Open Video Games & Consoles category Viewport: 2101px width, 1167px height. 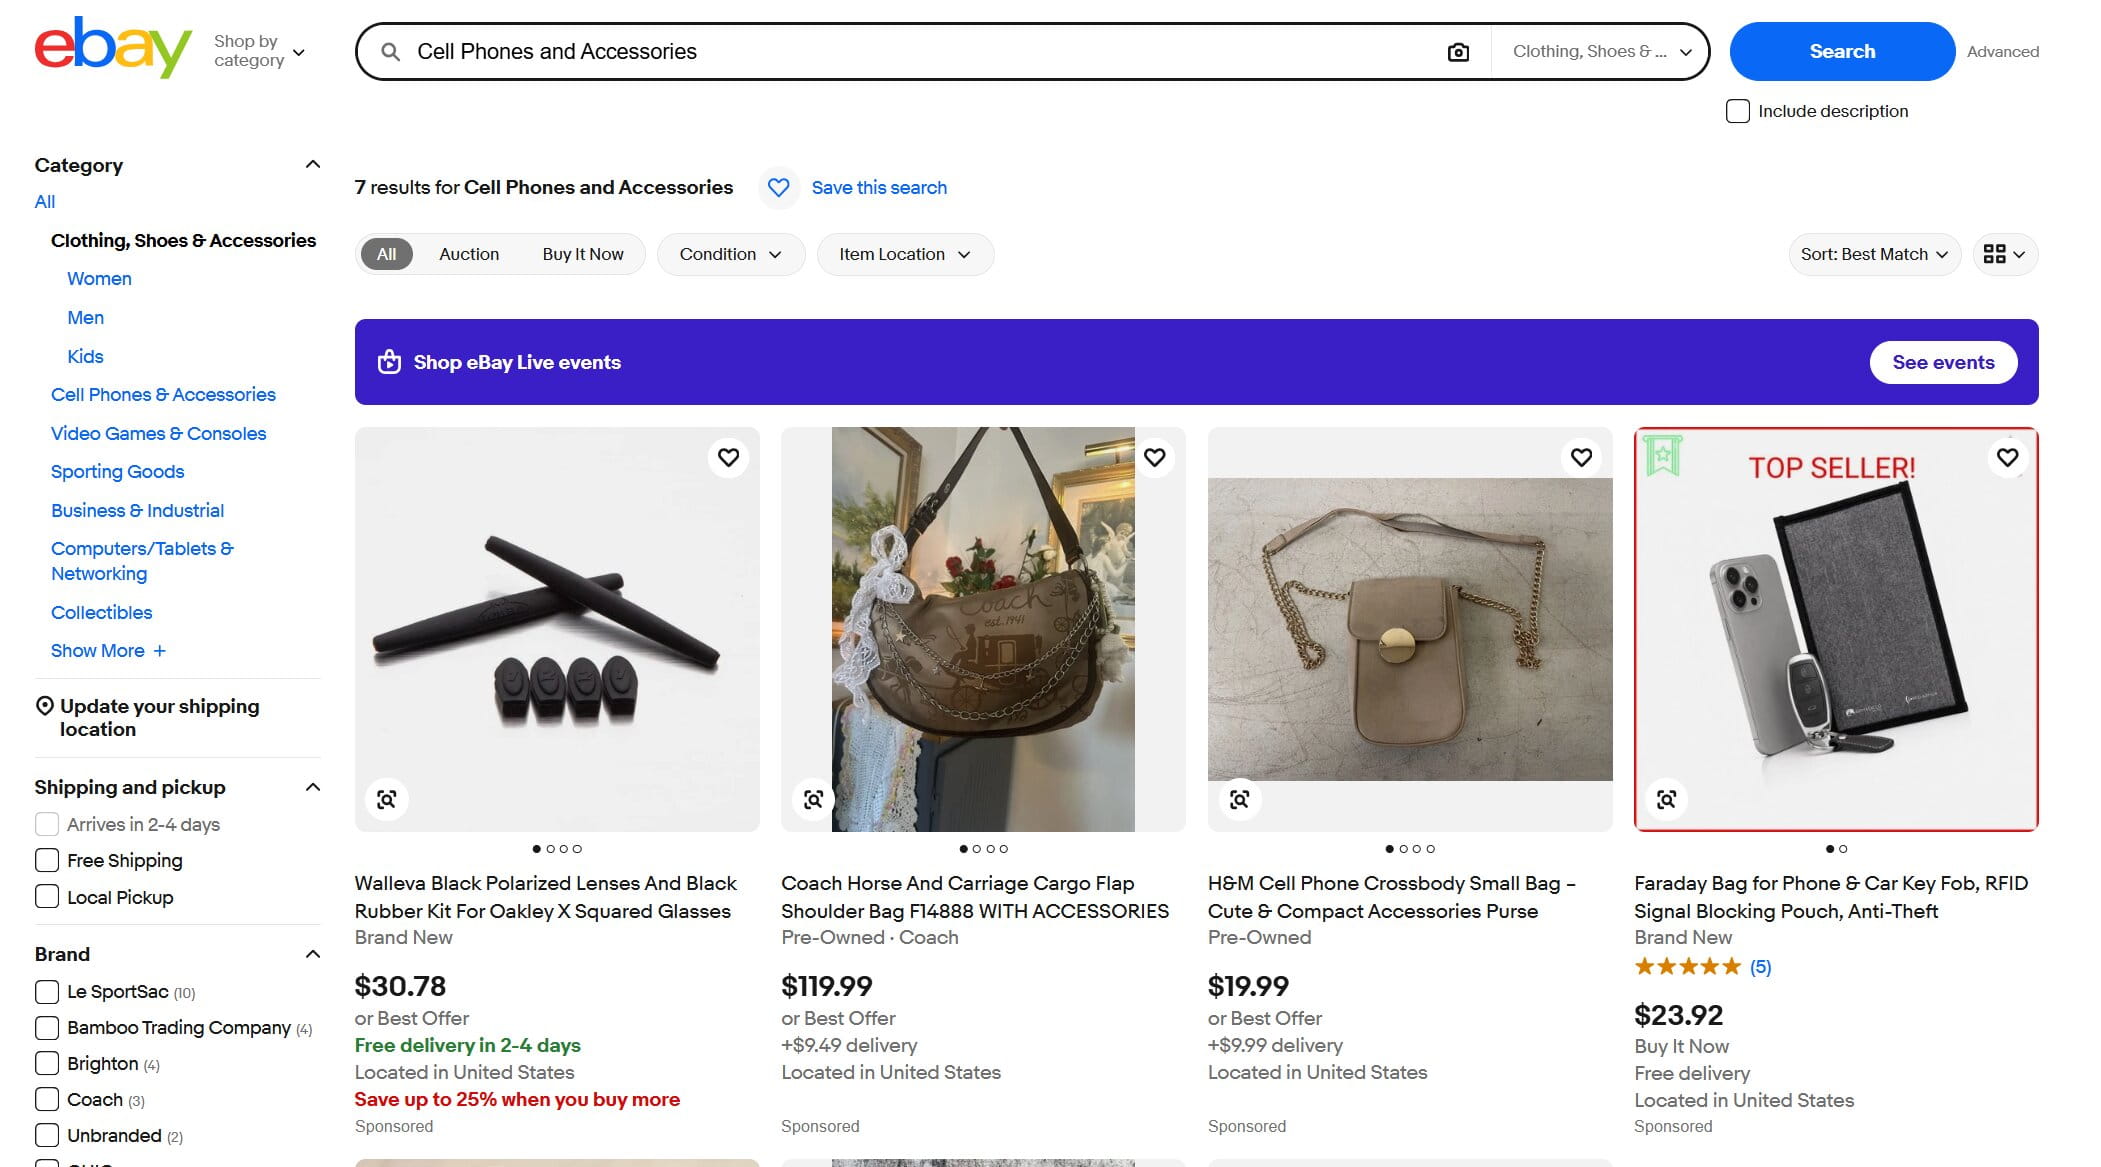158,434
